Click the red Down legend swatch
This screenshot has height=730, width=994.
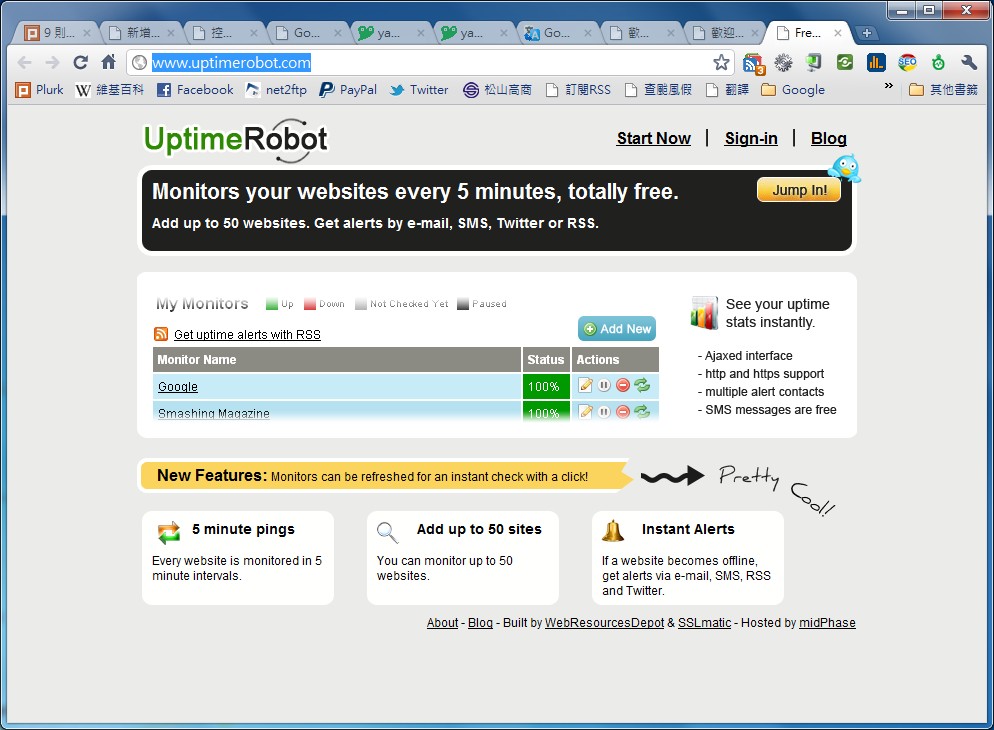309,304
